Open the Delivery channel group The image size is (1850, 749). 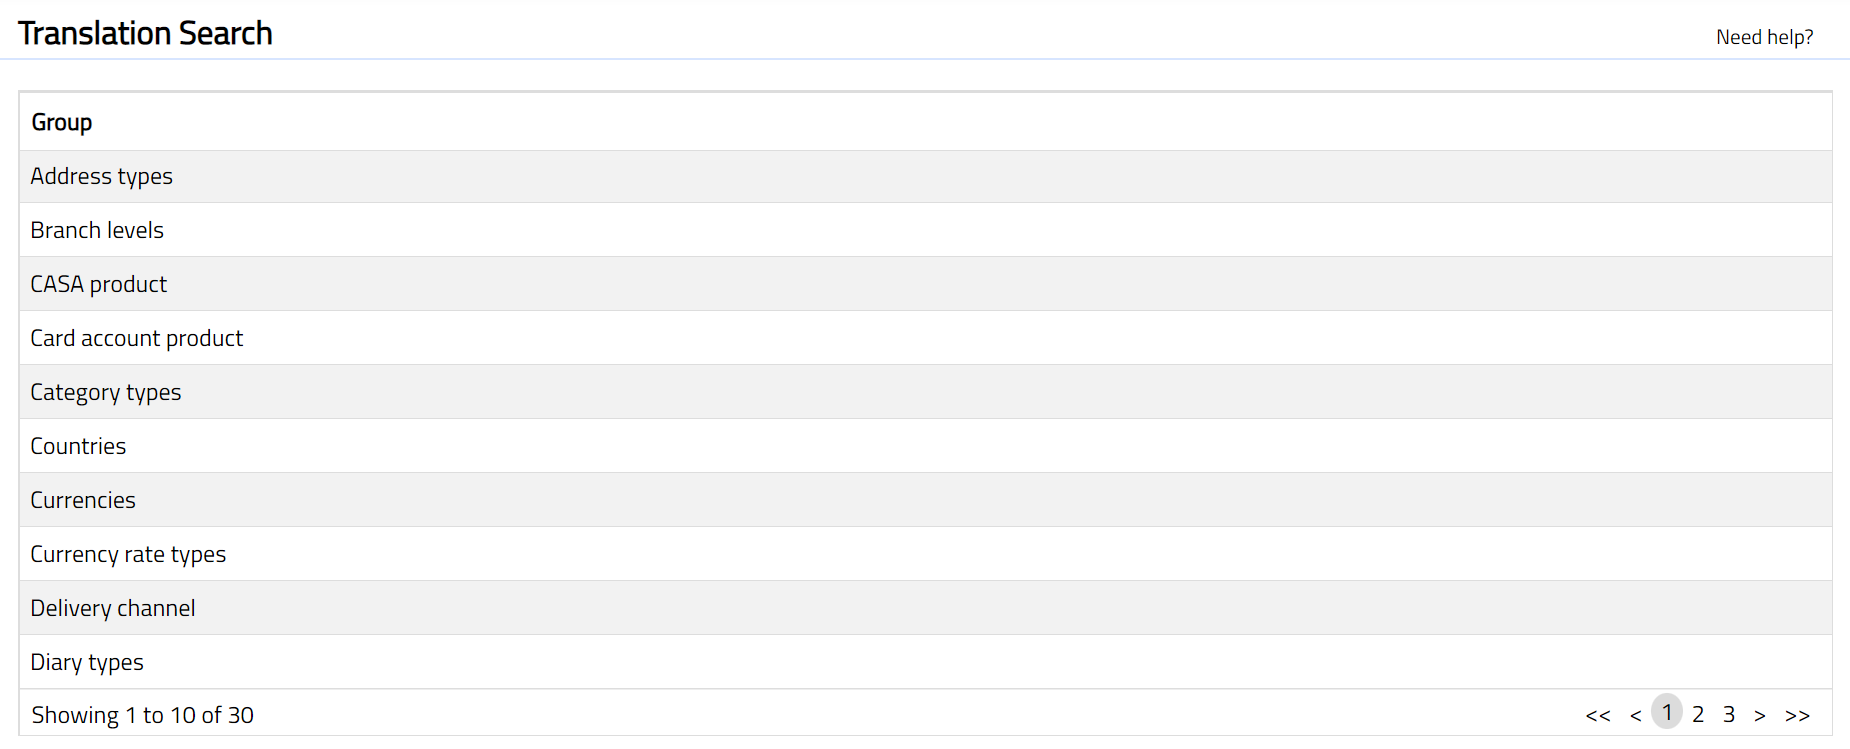click(x=113, y=608)
